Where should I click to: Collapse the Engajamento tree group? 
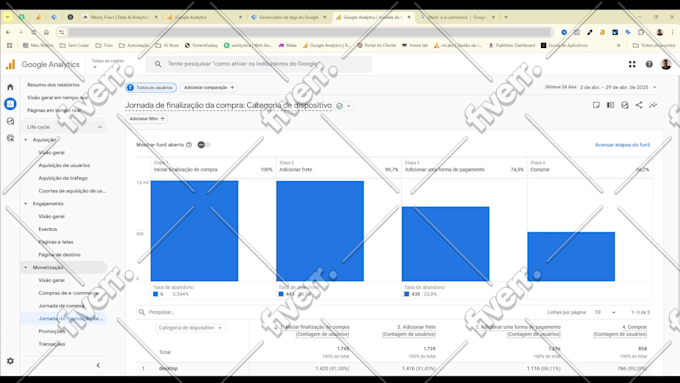[x=26, y=203]
